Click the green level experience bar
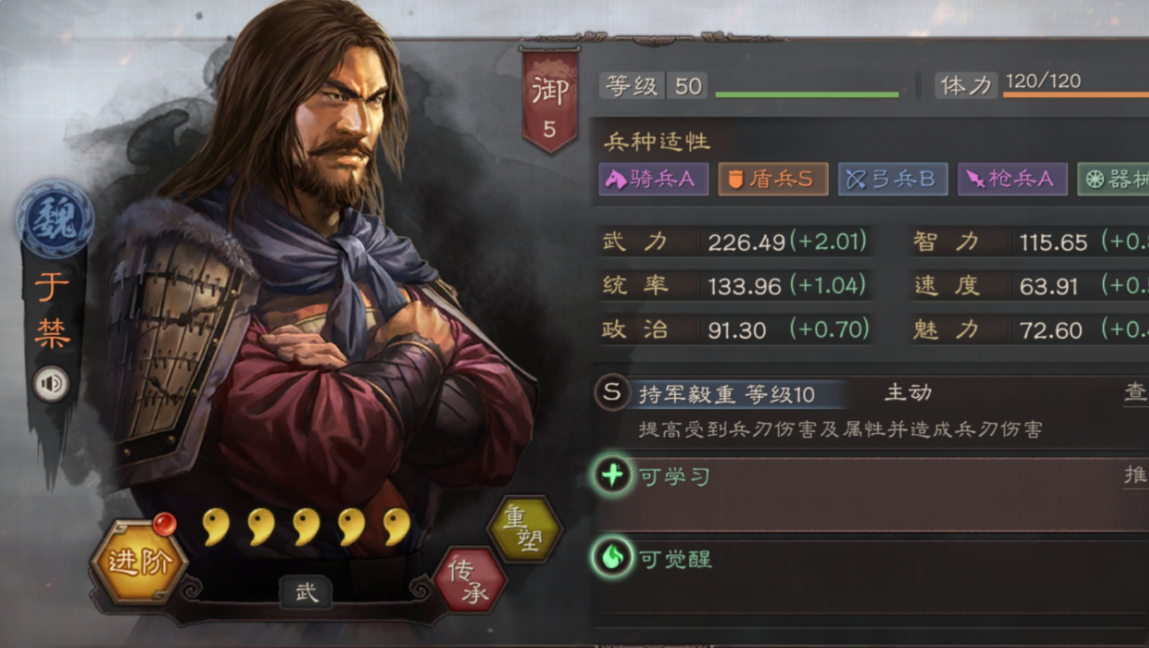Image resolution: width=1149 pixels, height=648 pixels. point(807,95)
